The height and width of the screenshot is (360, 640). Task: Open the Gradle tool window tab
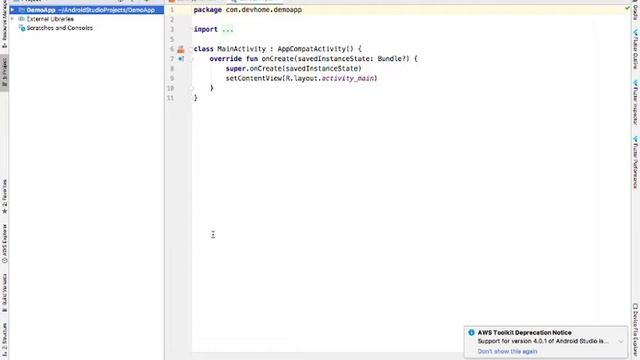(635, 11)
